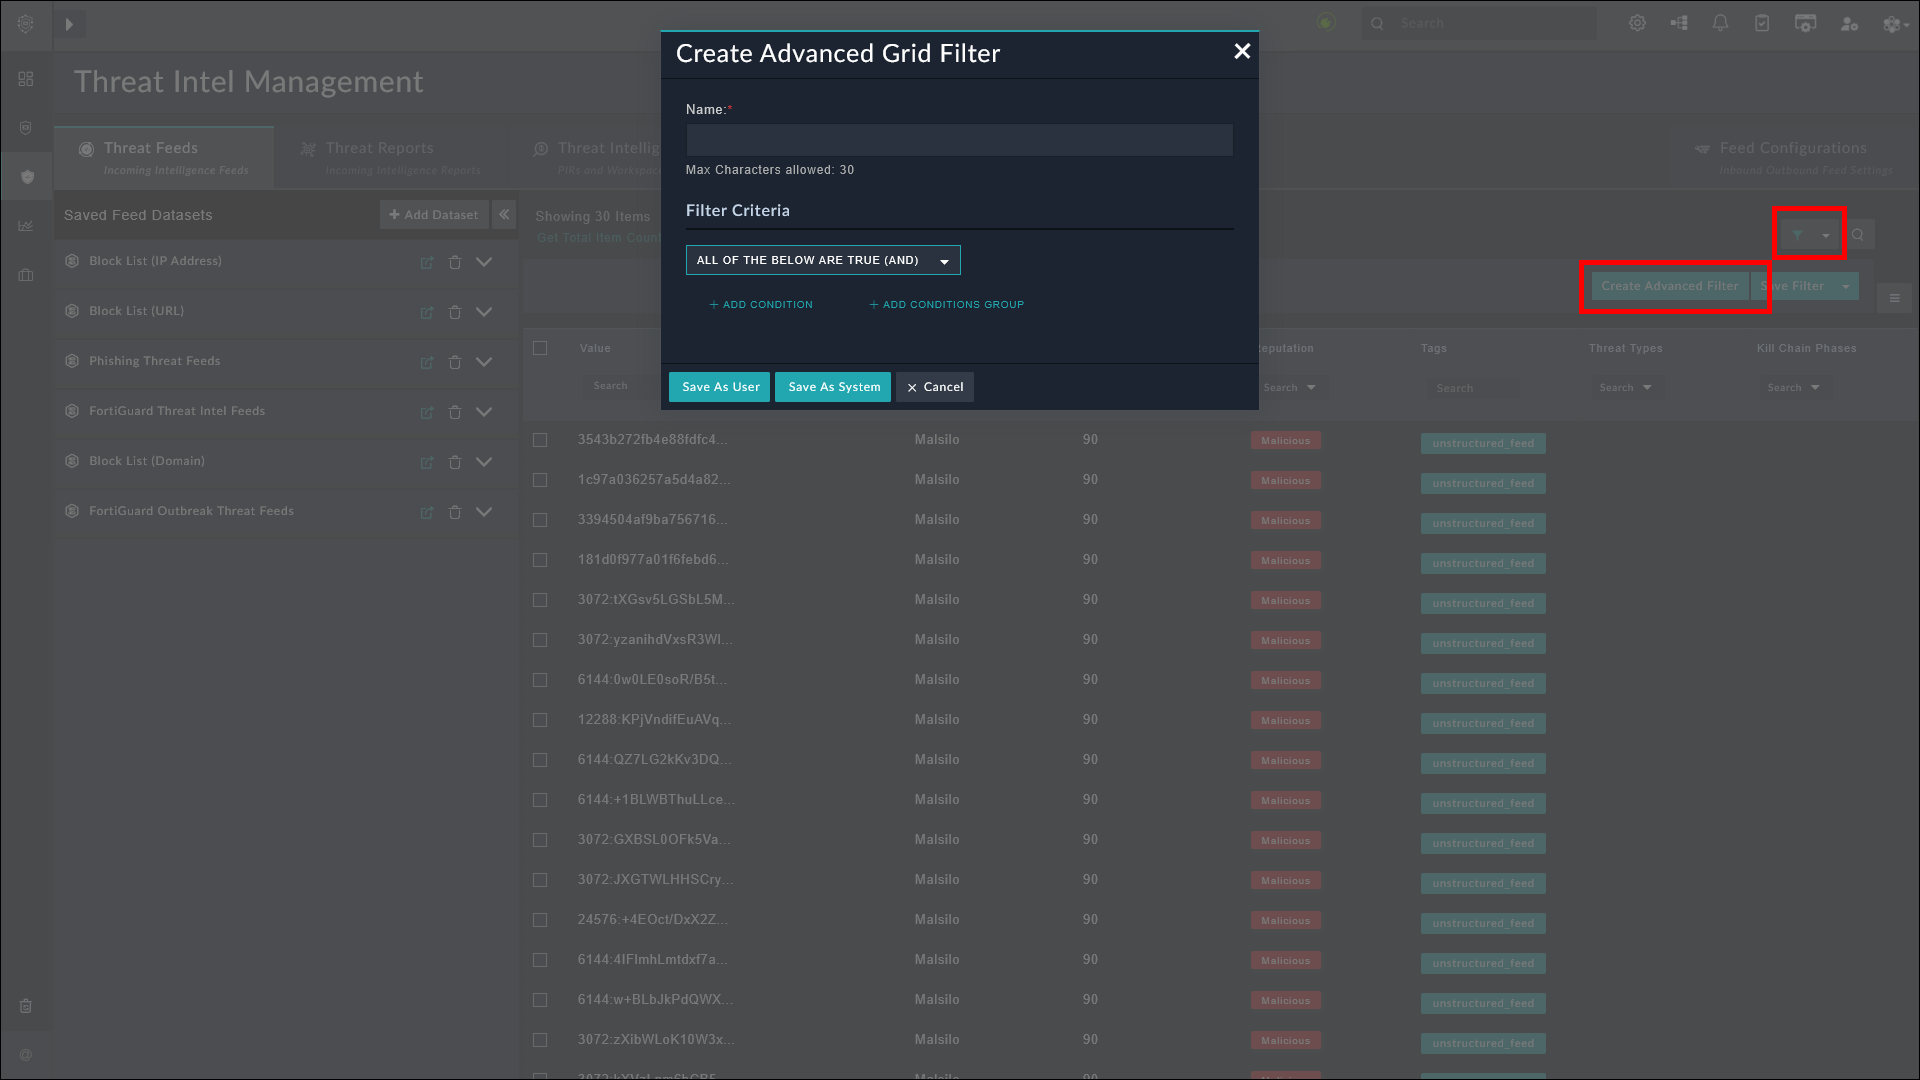Click the Save As User button
The width and height of the screenshot is (1920, 1080).
pyautogui.click(x=720, y=387)
